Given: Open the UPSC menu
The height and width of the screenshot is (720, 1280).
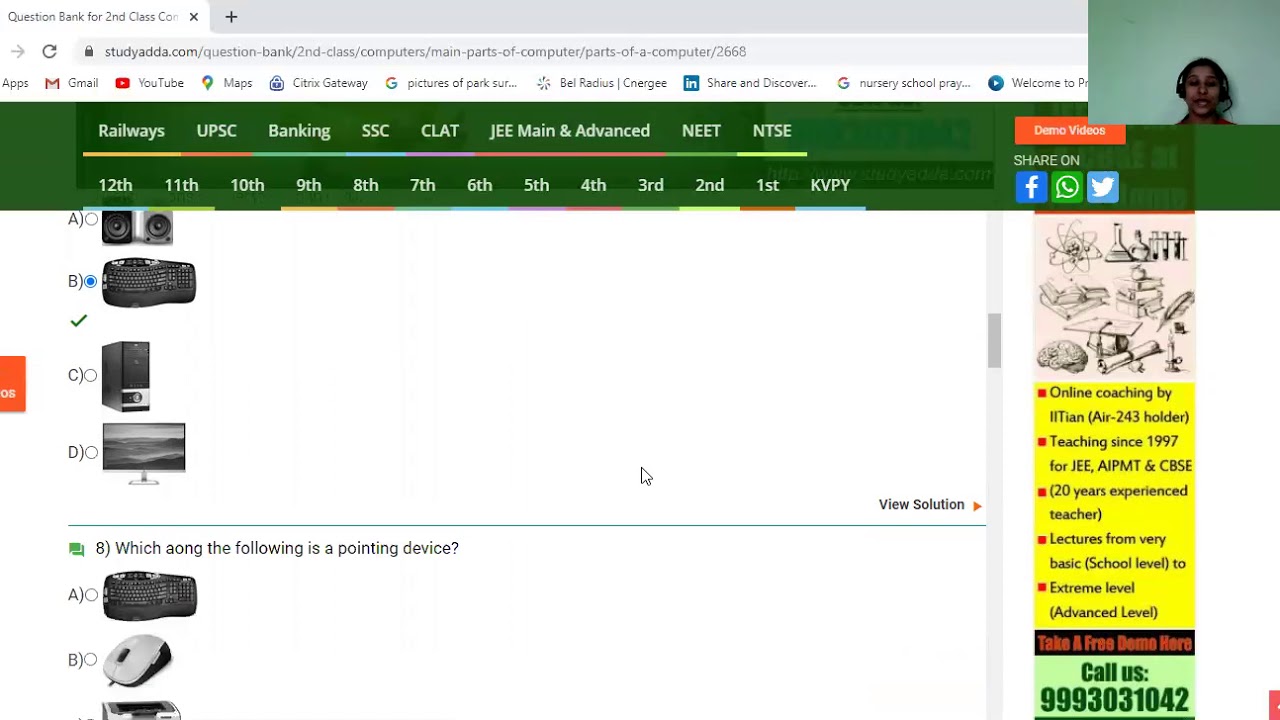Looking at the screenshot, I should (216, 131).
